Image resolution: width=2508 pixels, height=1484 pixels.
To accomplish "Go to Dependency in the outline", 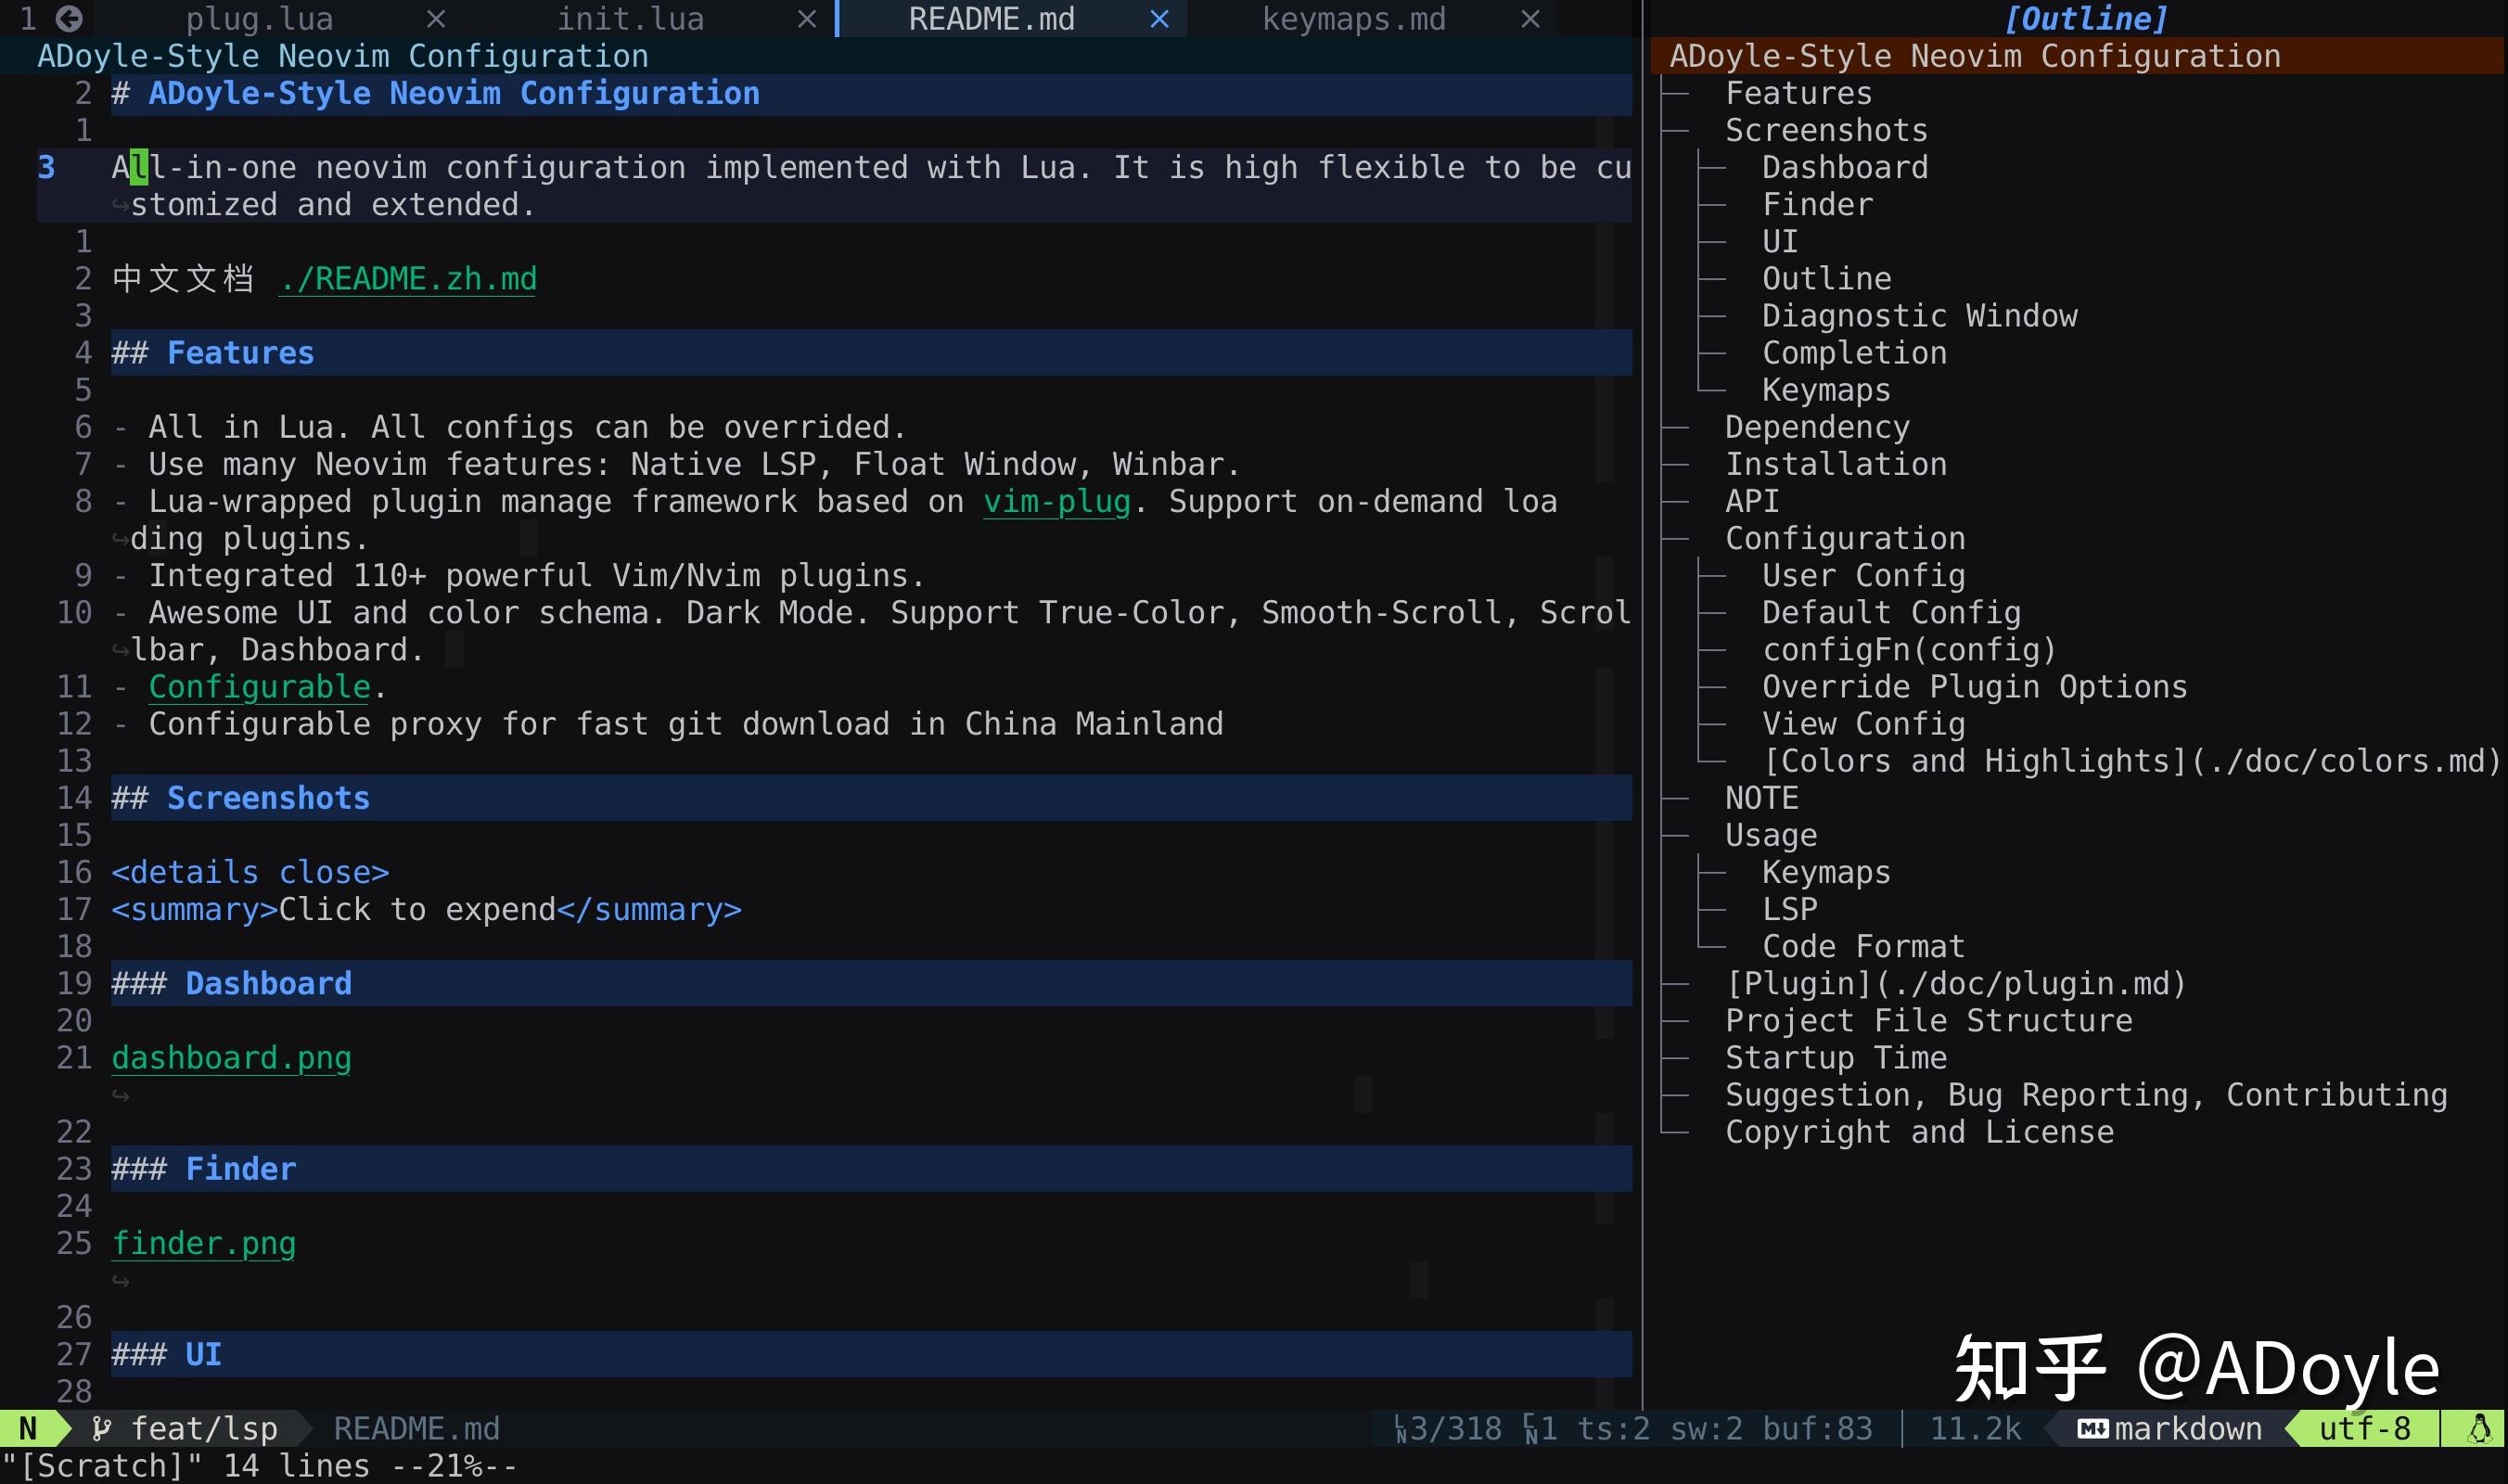I will tap(1817, 427).
